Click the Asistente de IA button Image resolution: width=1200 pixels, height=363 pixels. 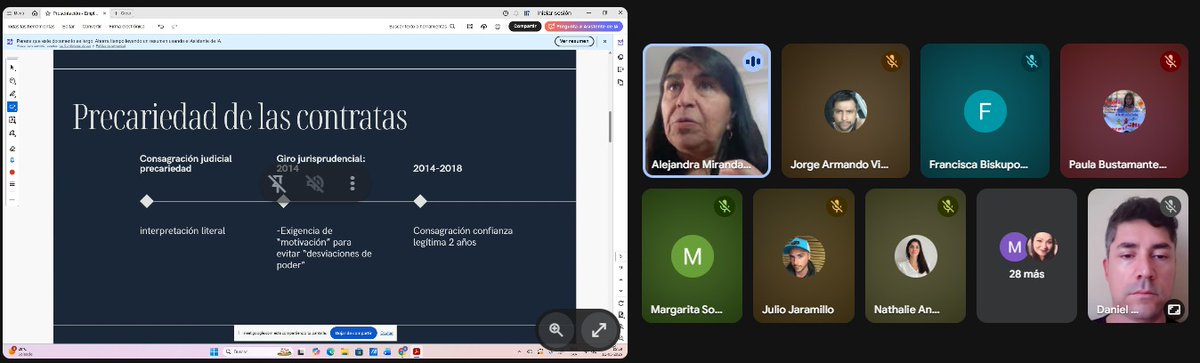pos(584,26)
